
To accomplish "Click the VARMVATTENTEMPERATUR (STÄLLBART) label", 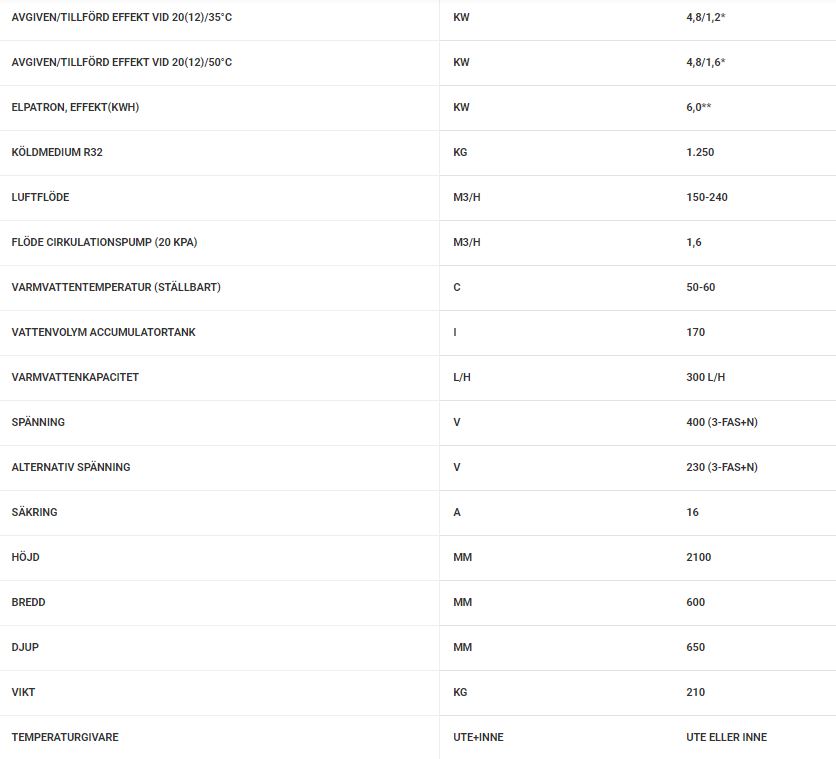I will point(116,287).
